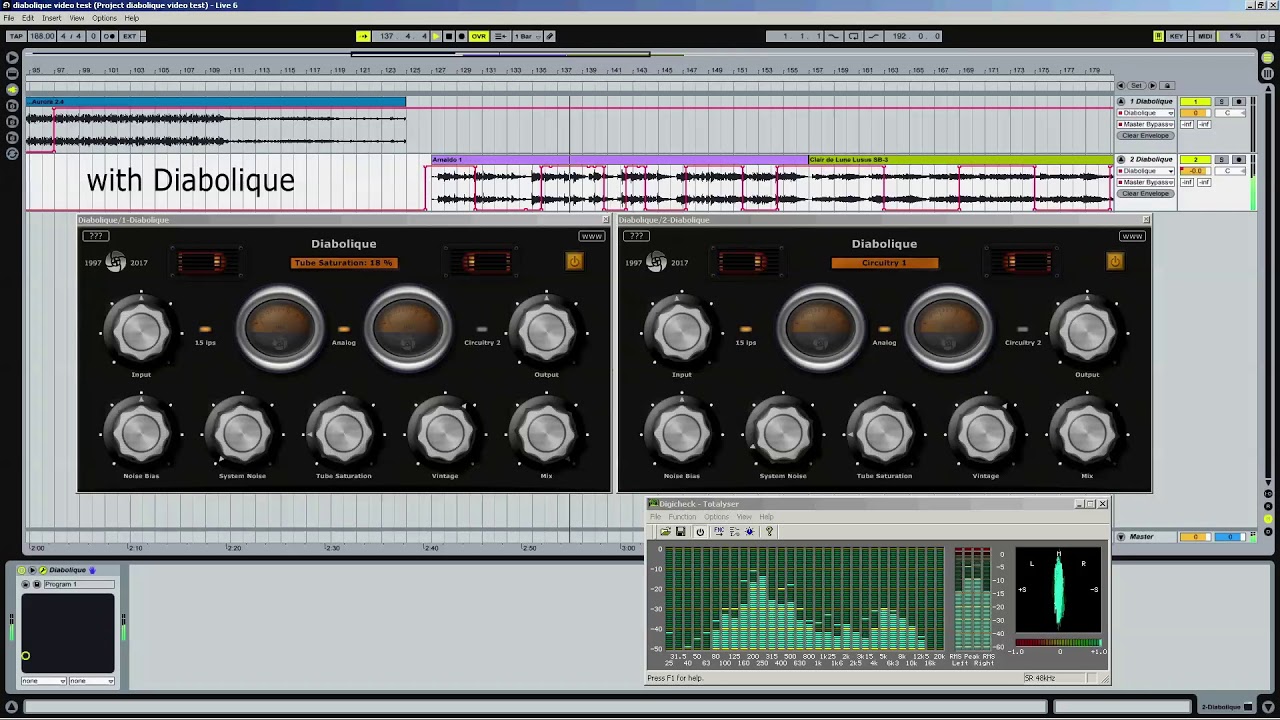Click the Set locator button
This screenshot has width=1280, height=720.
1135,86
